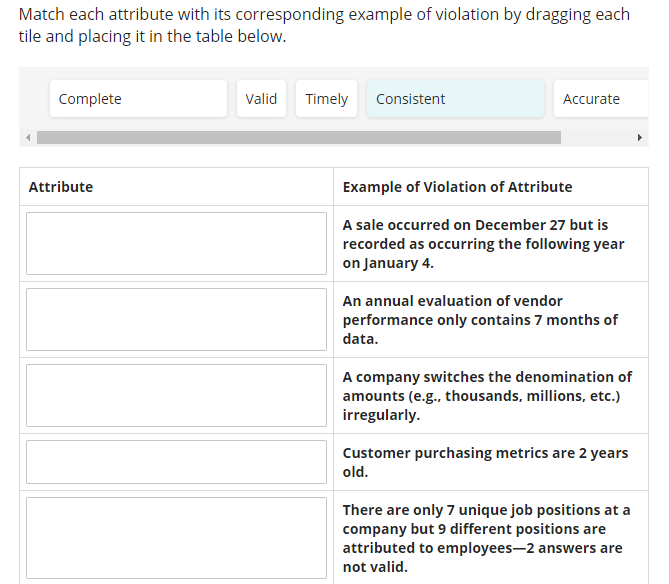Pick the Consistent tile
The height and width of the screenshot is (584, 669).
pos(455,99)
